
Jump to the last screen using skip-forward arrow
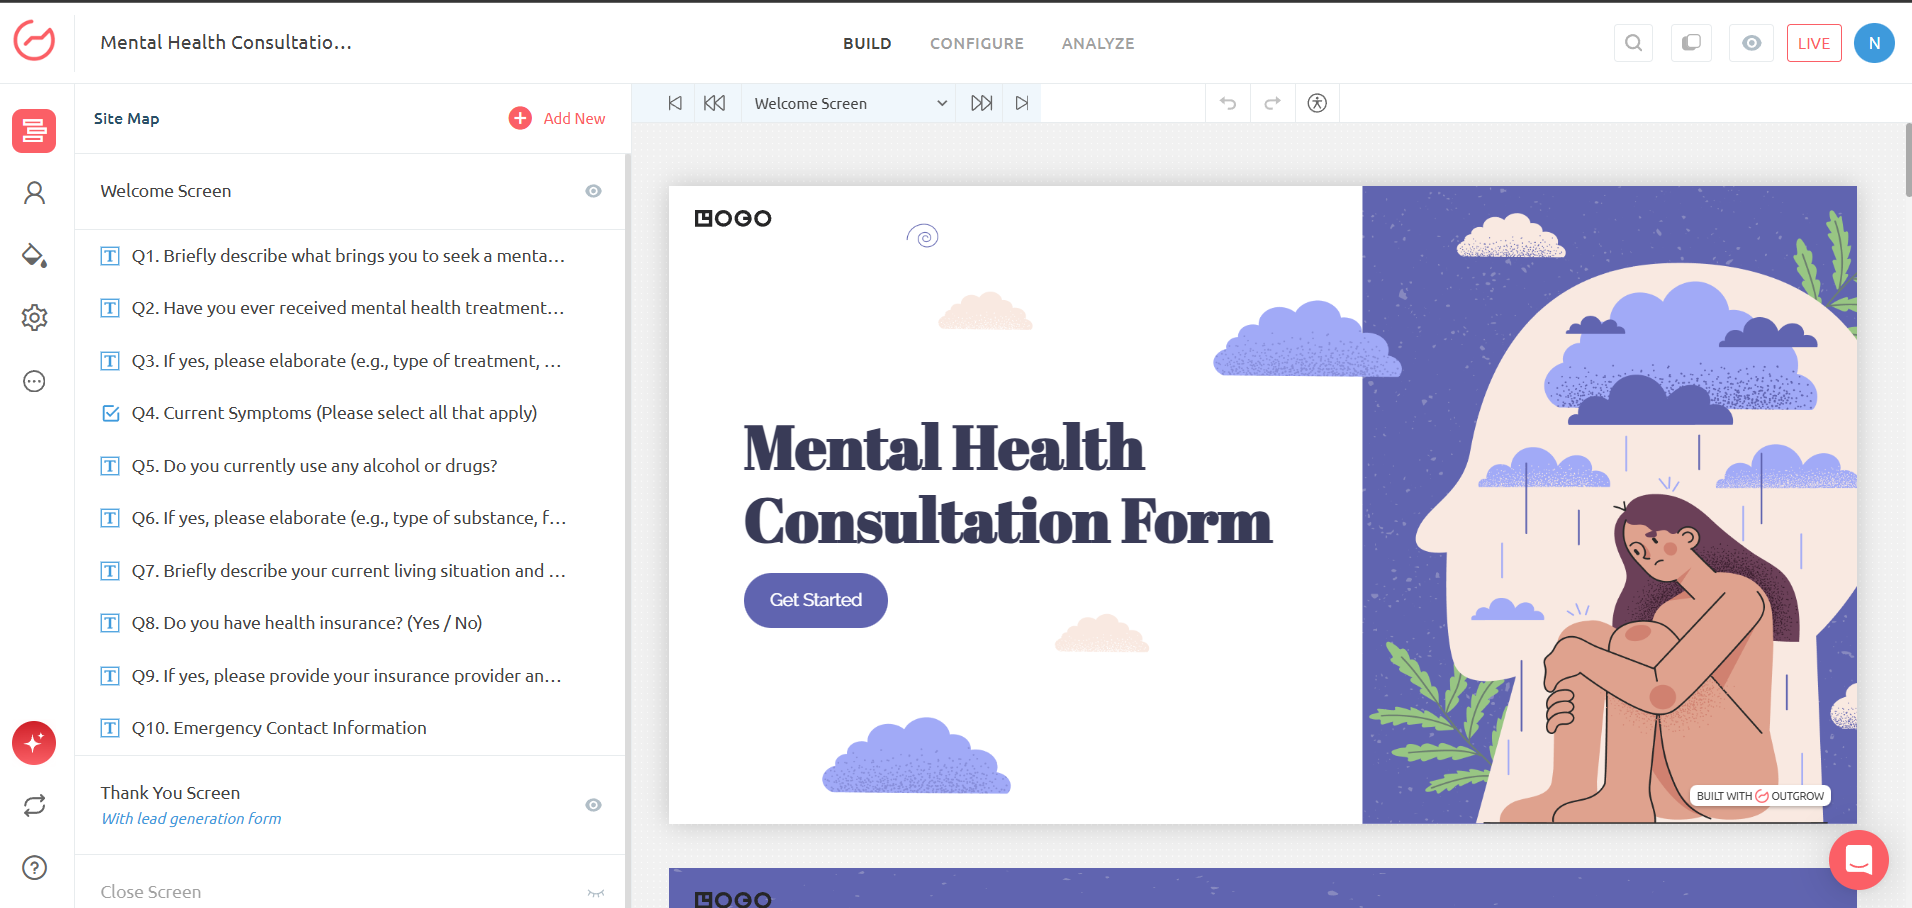pos(1021,103)
